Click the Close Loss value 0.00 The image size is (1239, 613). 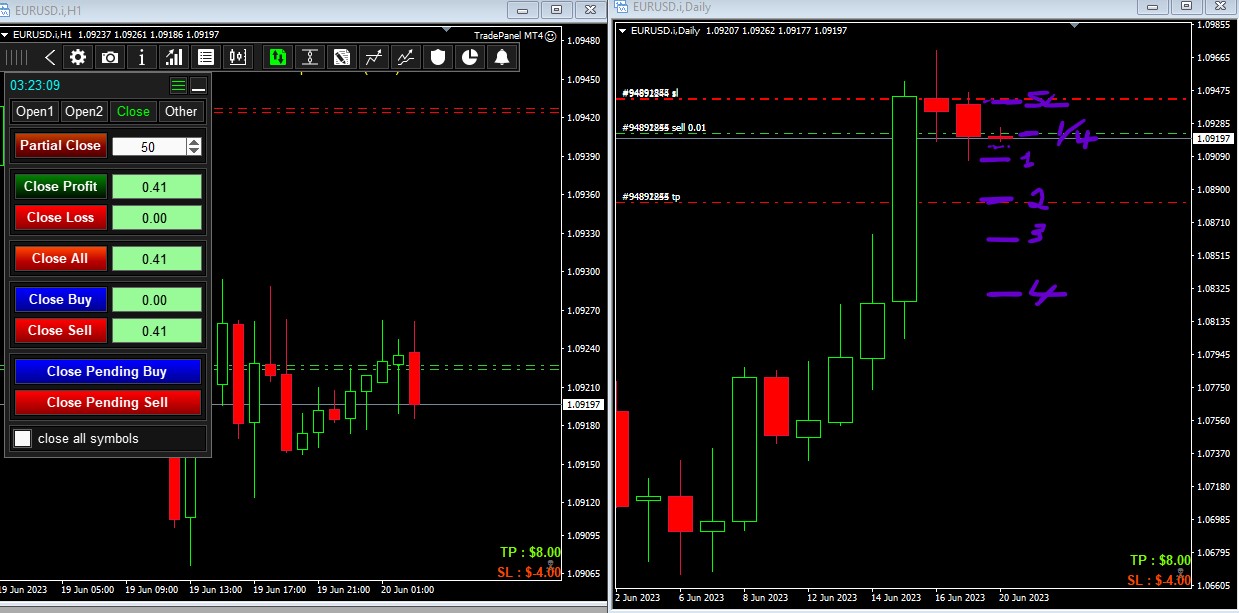[157, 217]
